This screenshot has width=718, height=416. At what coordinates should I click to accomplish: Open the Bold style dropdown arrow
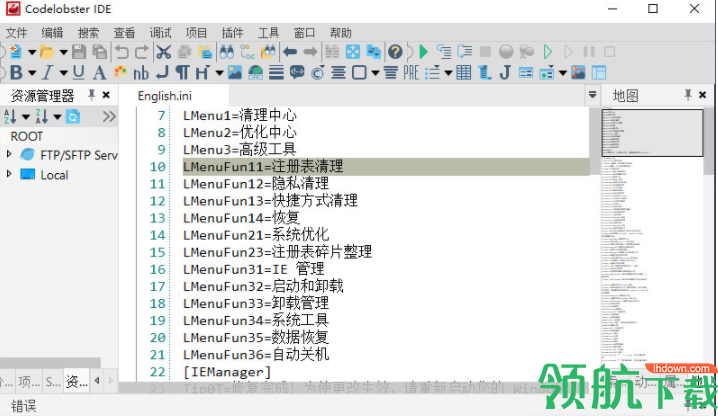point(32,73)
